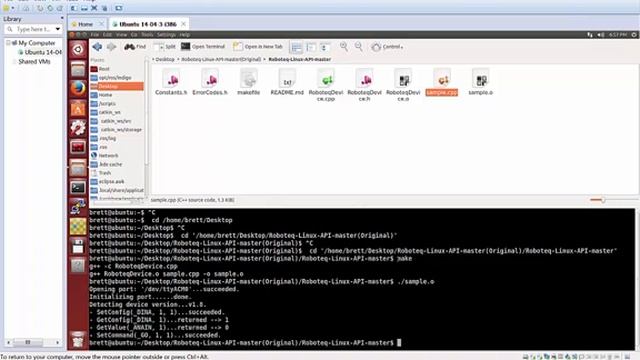640x360 pixels.
Task: Select the README.md file
Action: tap(287, 82)
